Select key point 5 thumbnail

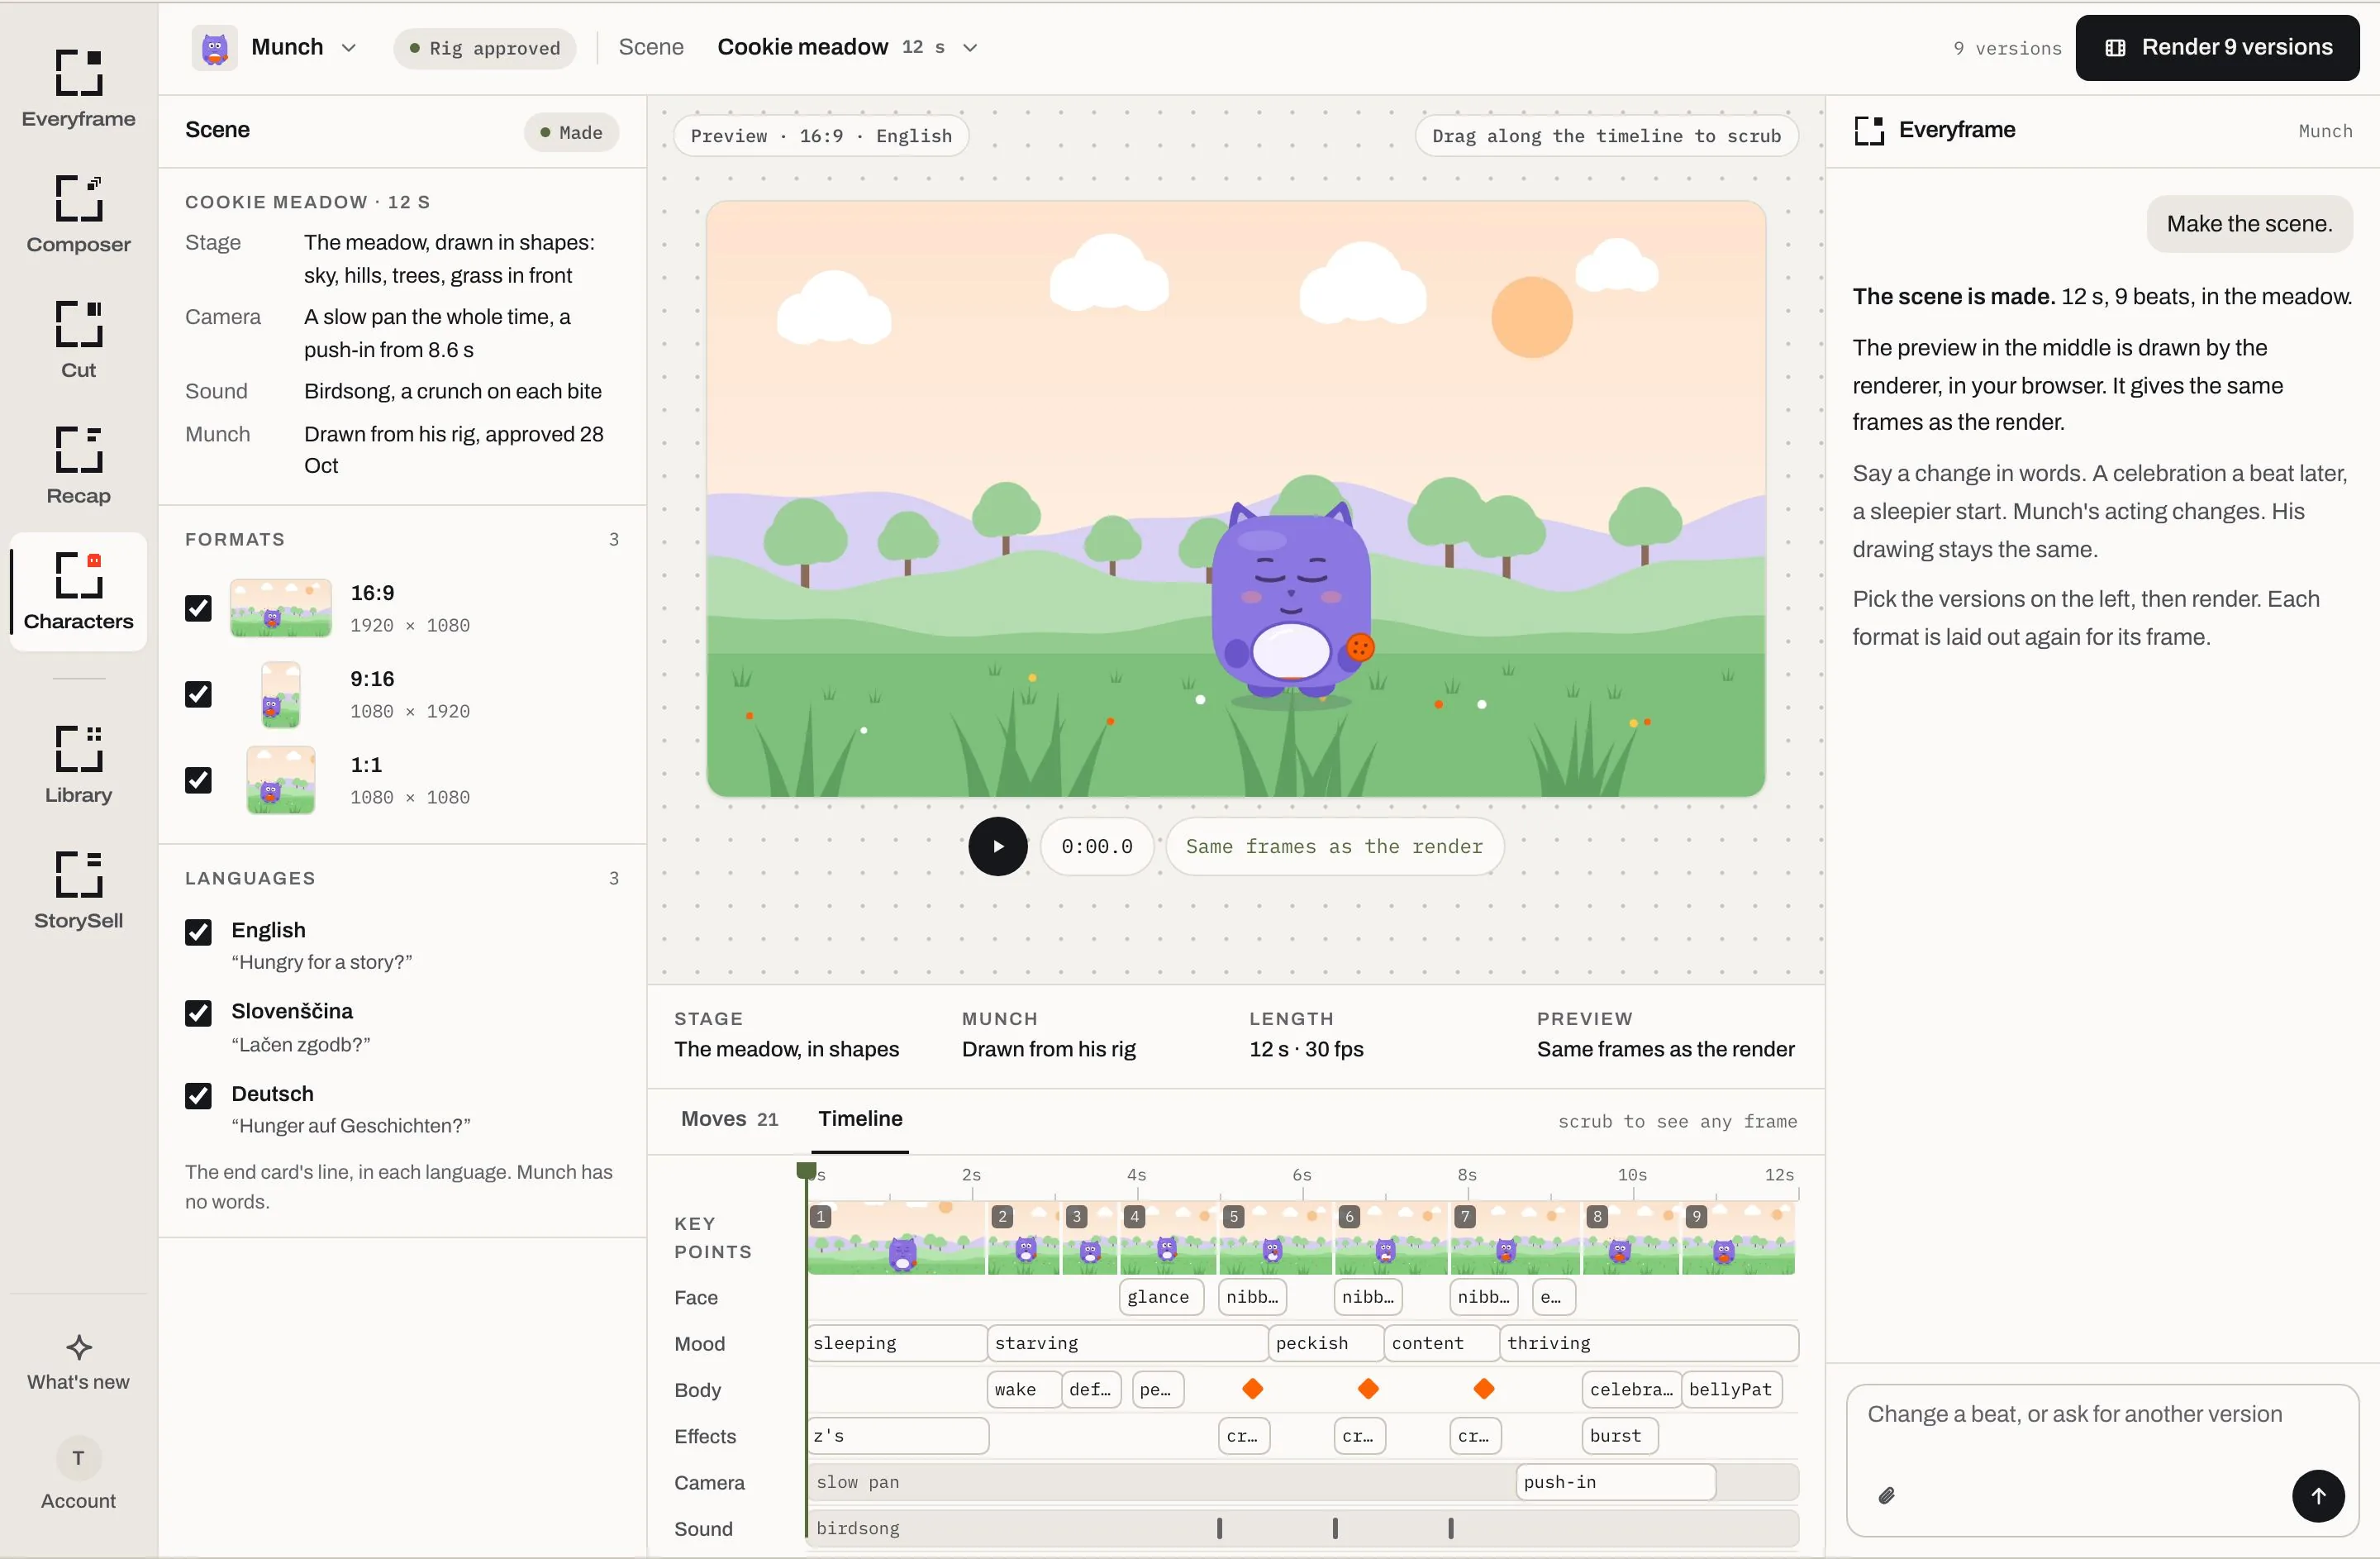[x=1275, y=1237]
